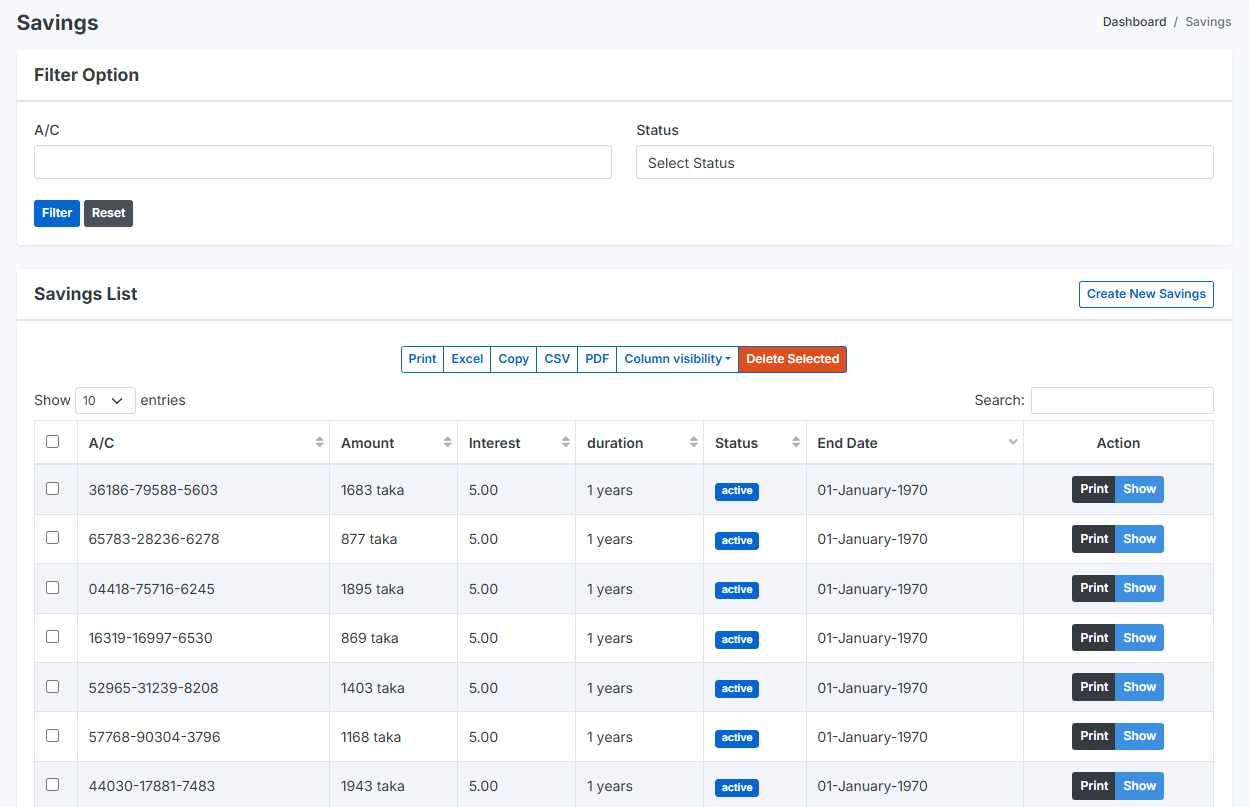Screen dimensions: 1249x807
Task: Click the amount 877 taka
Action: tap(369, 539)
